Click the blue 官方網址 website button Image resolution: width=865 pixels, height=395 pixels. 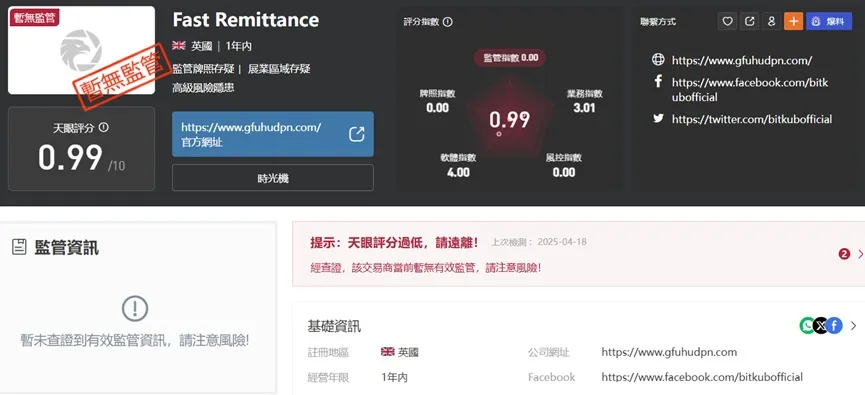(x=273, y=134)
